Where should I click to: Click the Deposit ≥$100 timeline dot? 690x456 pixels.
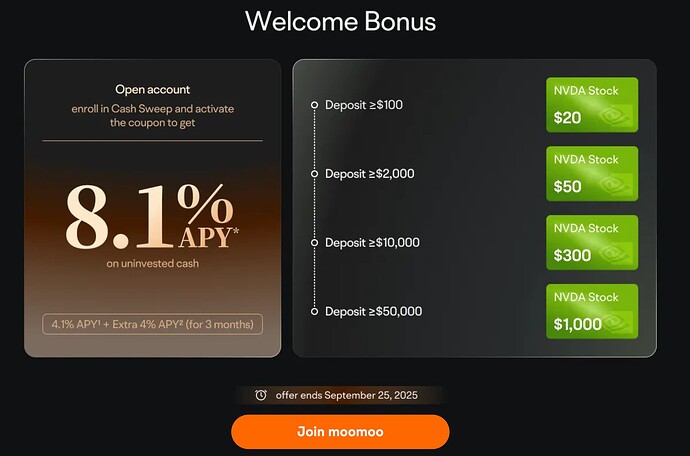tap(314, 105)
